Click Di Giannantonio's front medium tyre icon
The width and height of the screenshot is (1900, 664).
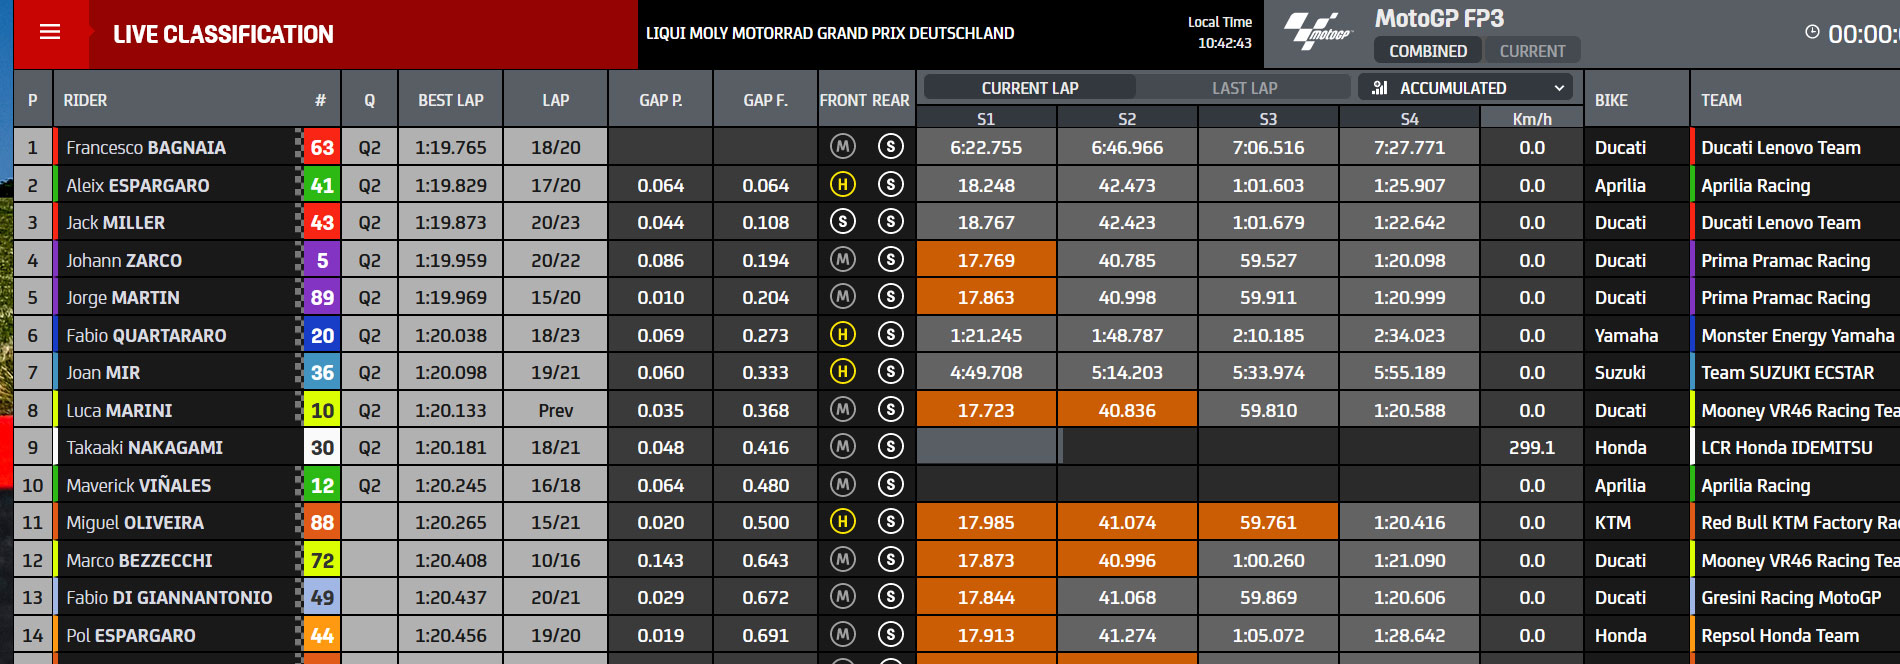pos(843,597)
